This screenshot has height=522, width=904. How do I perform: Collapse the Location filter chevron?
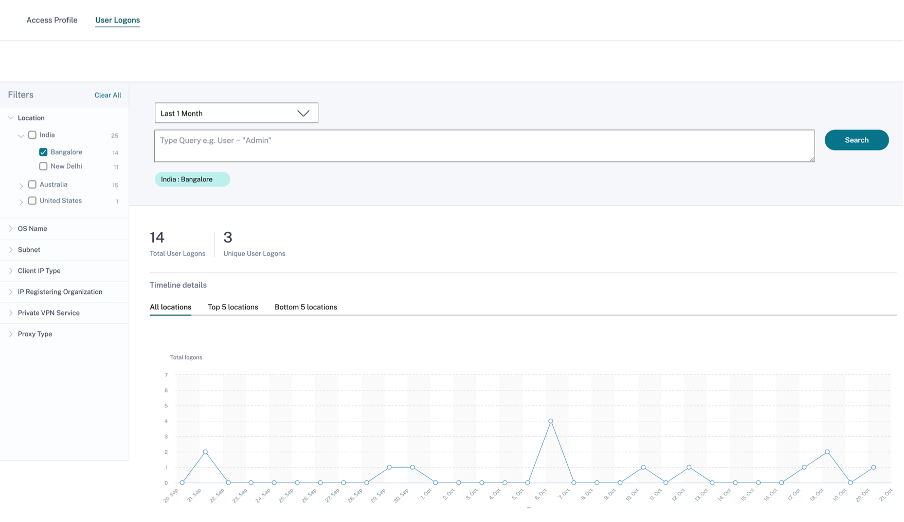pos(11,118)
